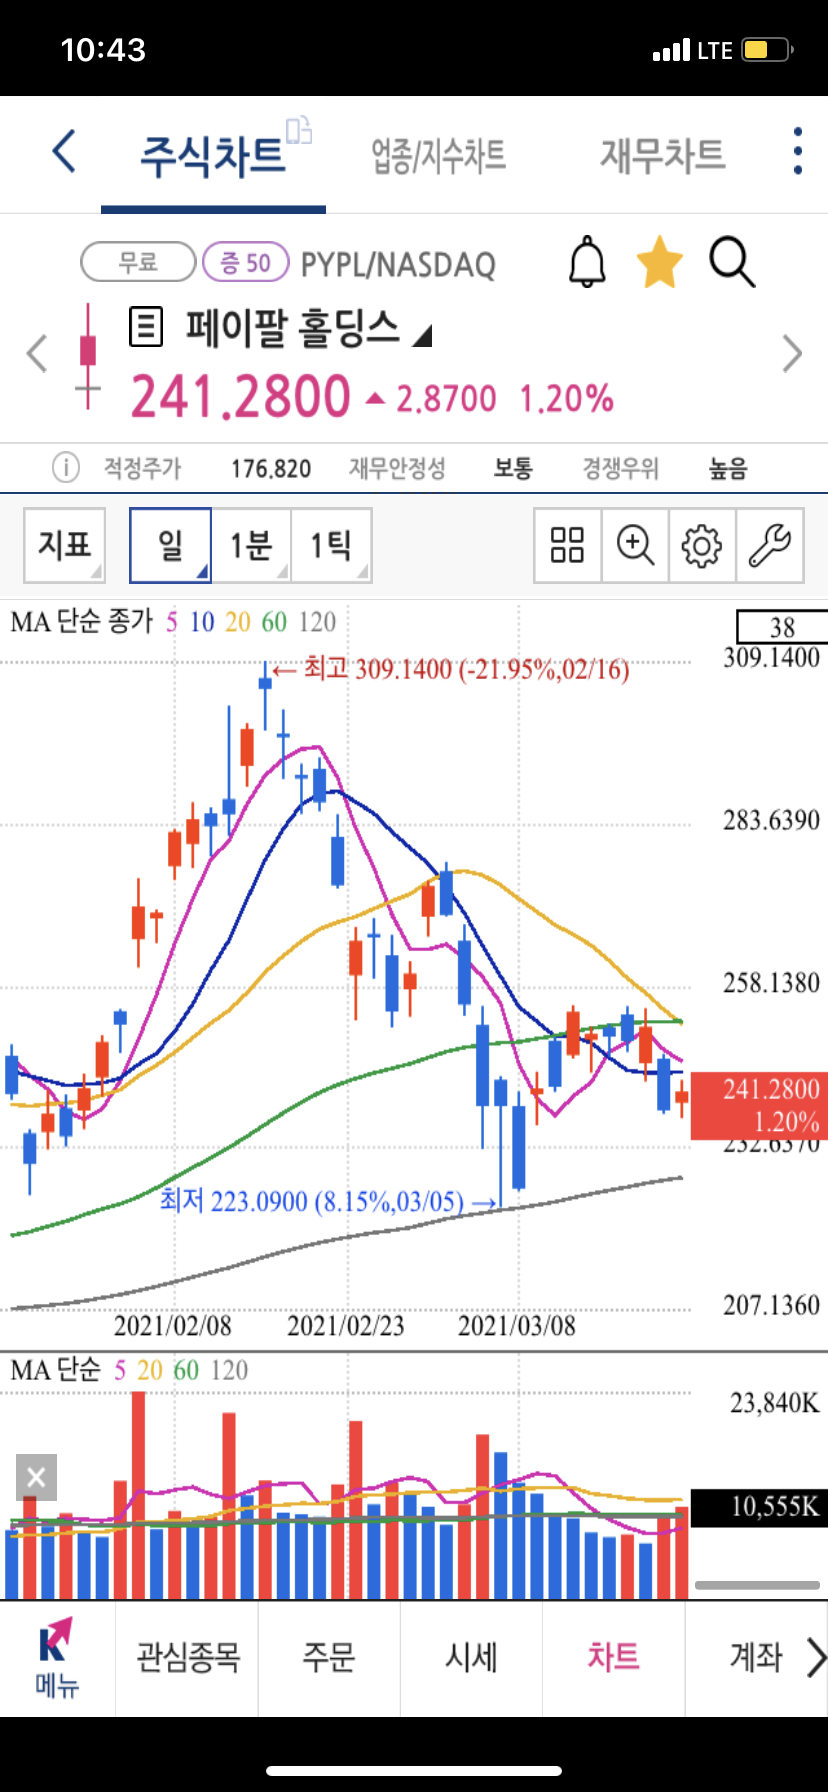Tap the 38 candle count box
828x1792 pixels.
click(782, 627)
